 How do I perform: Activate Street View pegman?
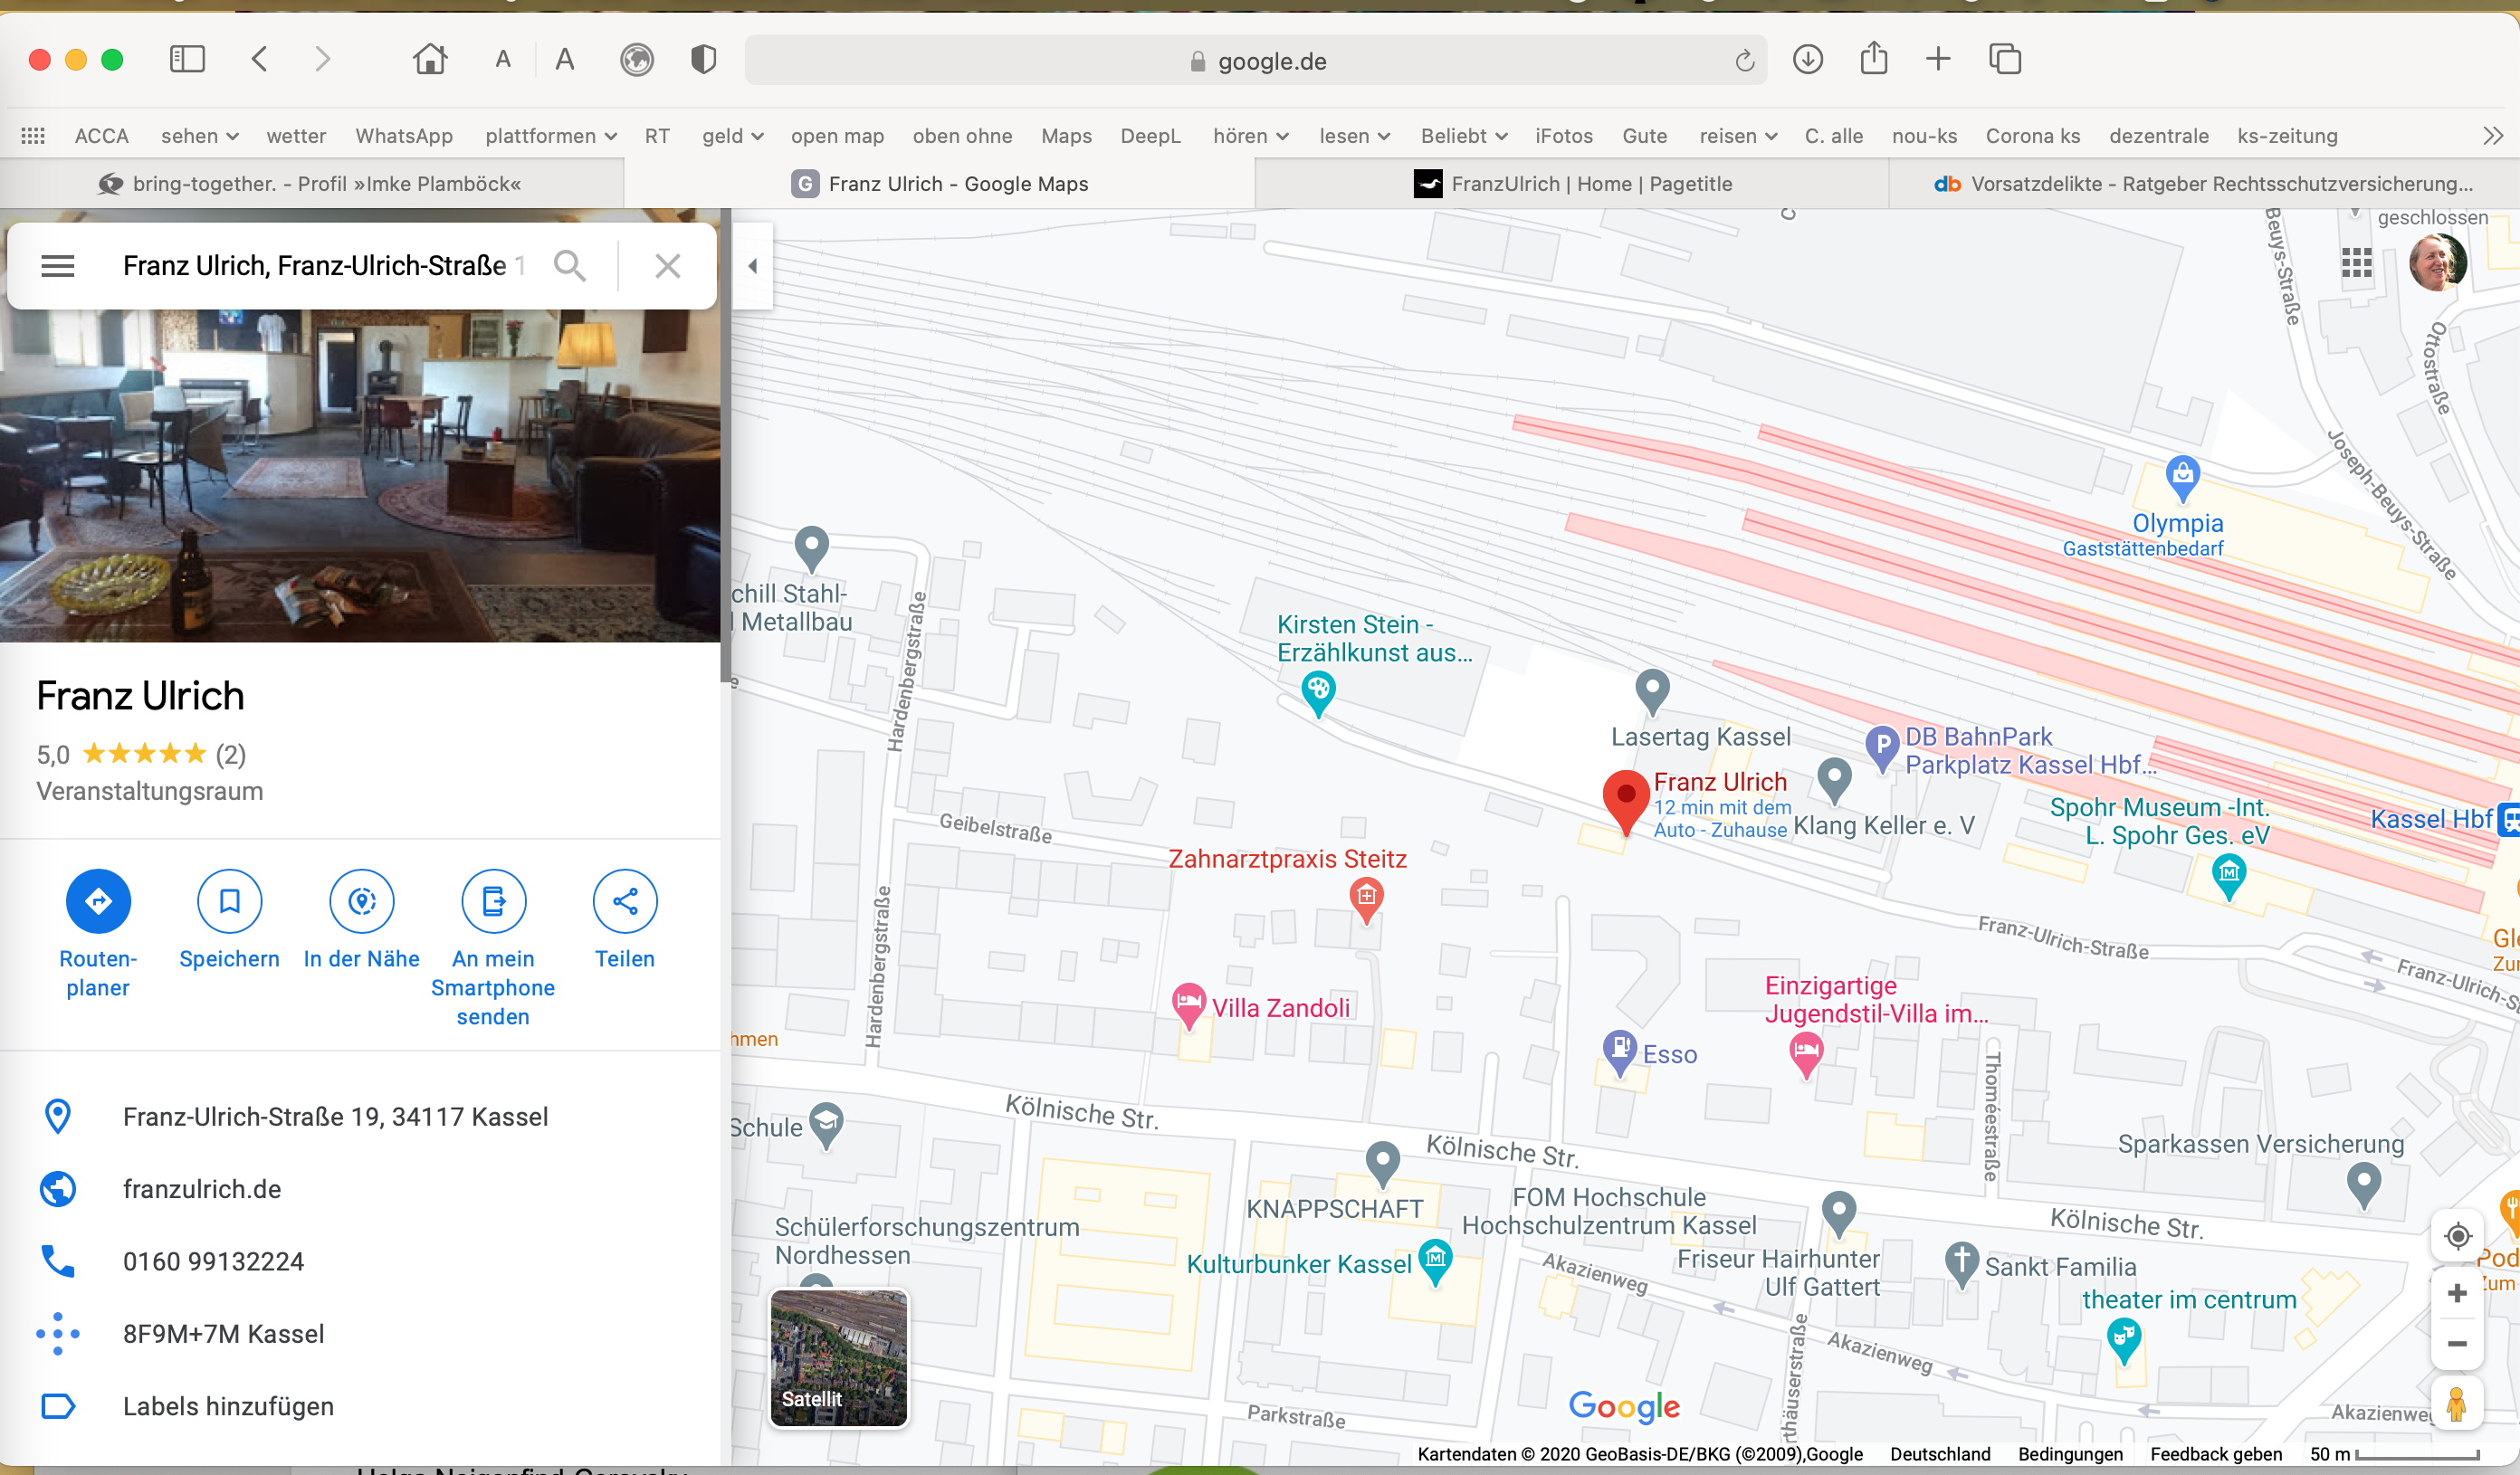[x=2457, y=1404]
